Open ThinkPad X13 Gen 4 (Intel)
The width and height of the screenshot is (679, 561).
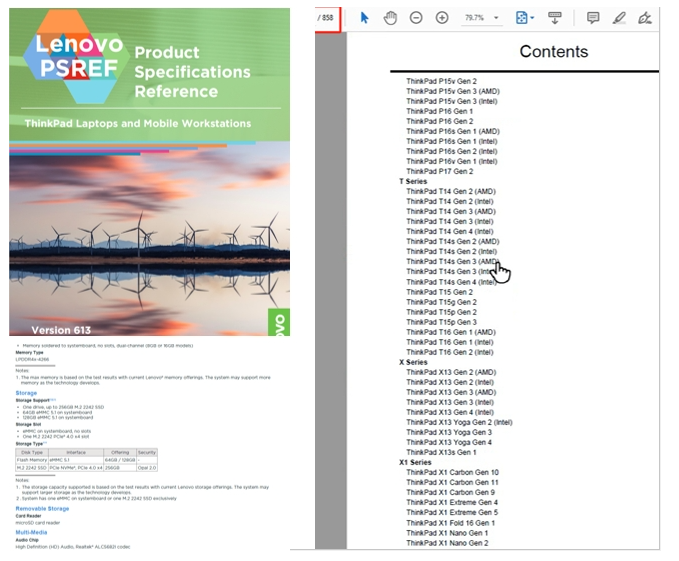tap(450, 412)
